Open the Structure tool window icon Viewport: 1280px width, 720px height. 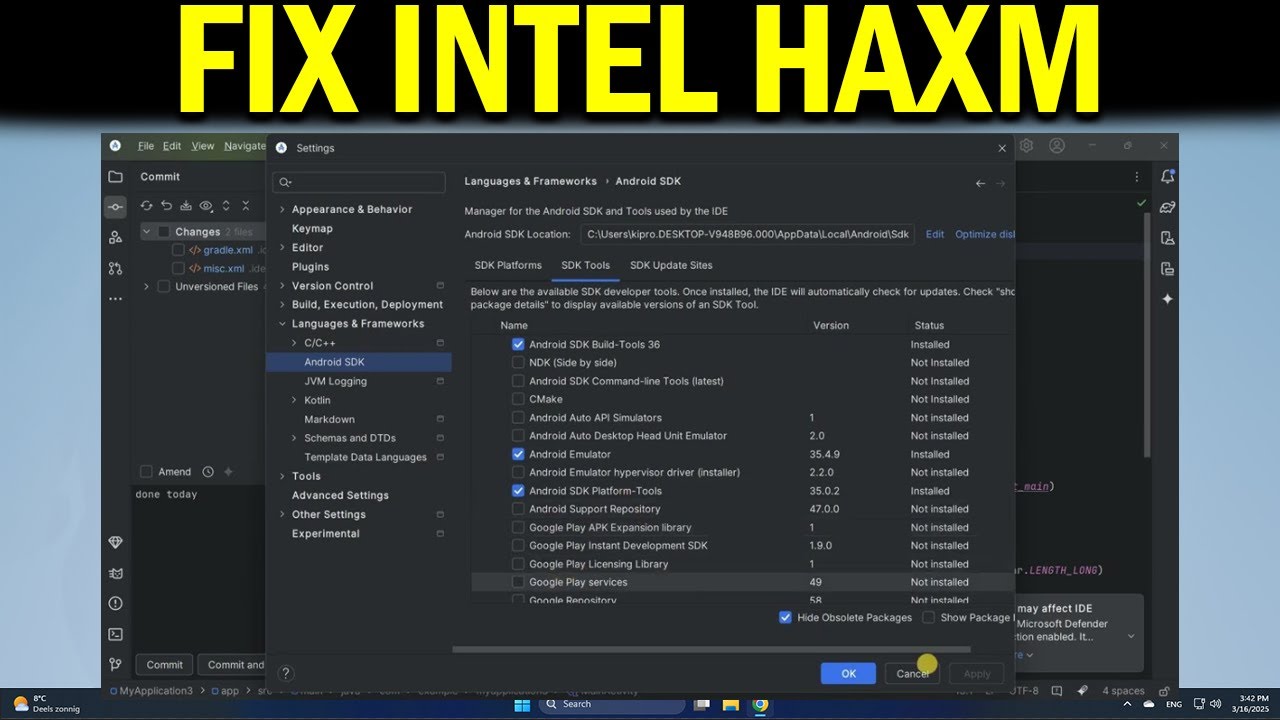(116, 237)
